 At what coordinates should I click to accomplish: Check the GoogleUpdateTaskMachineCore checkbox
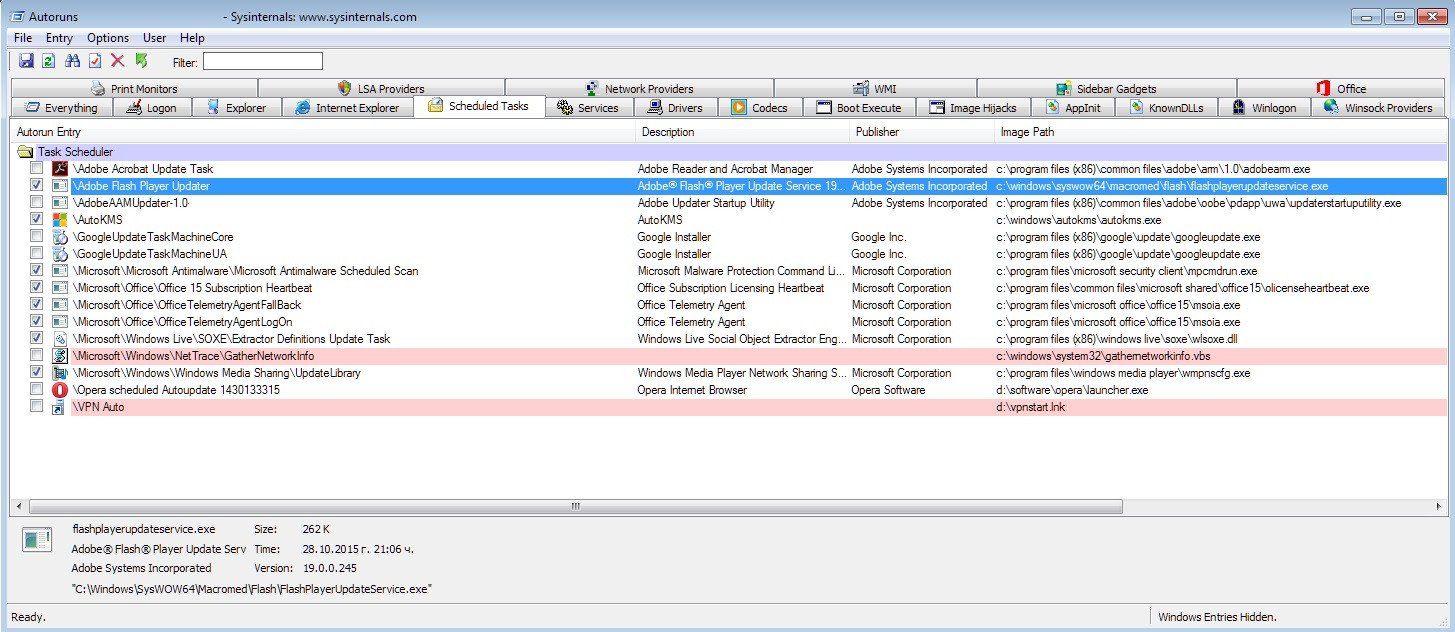37,237
